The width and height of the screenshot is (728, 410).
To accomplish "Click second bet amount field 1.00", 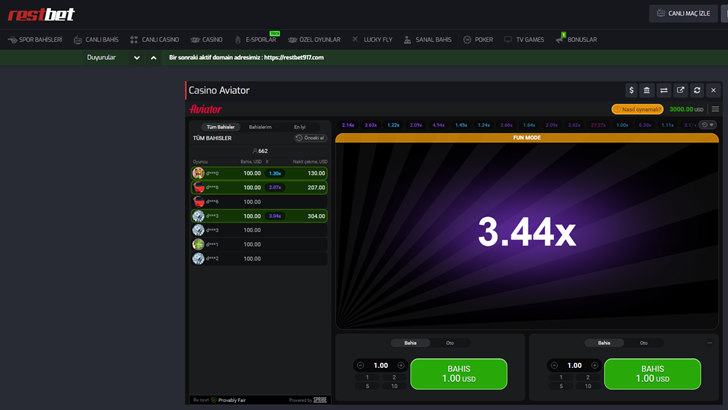I will [x=574, y=365].
